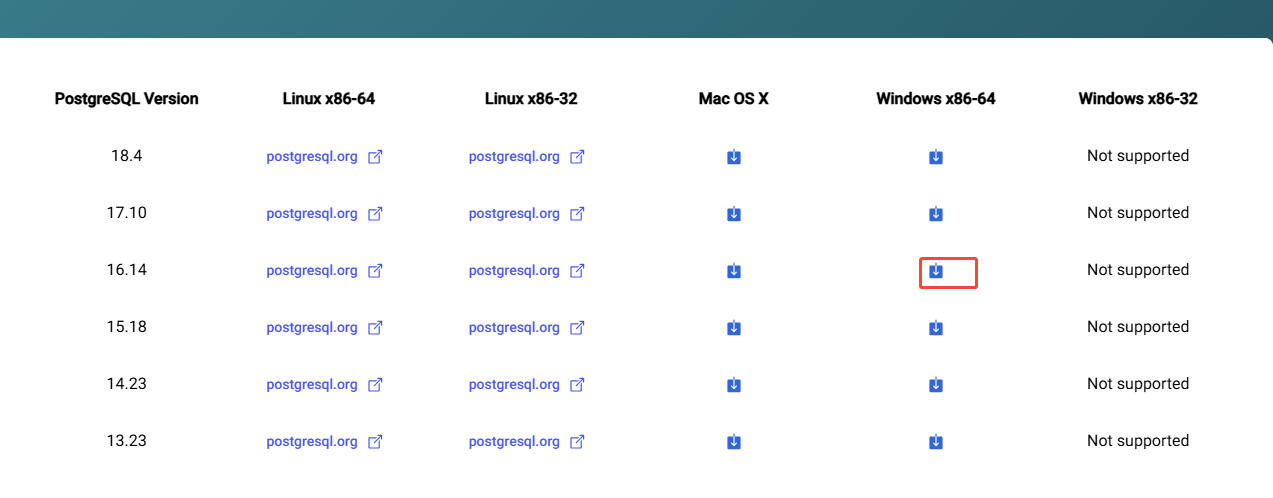Open postgresql.org link for 16.14 Linux x86-64
The width and height of the screenshot is (1273, 498).
[x=312, y=271]
